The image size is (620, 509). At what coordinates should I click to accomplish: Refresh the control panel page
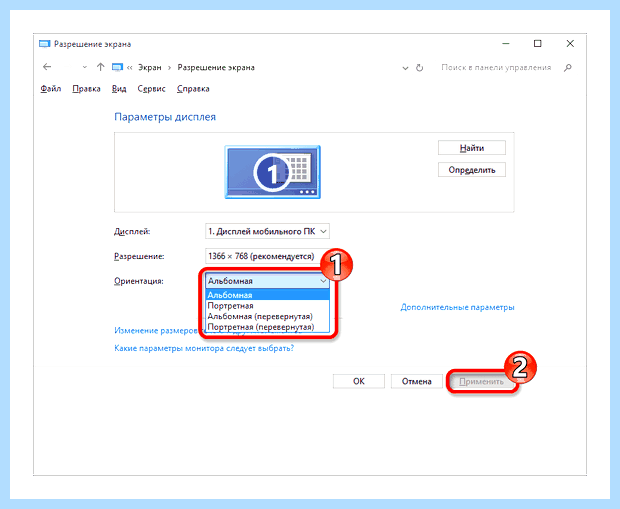point(420,68)
